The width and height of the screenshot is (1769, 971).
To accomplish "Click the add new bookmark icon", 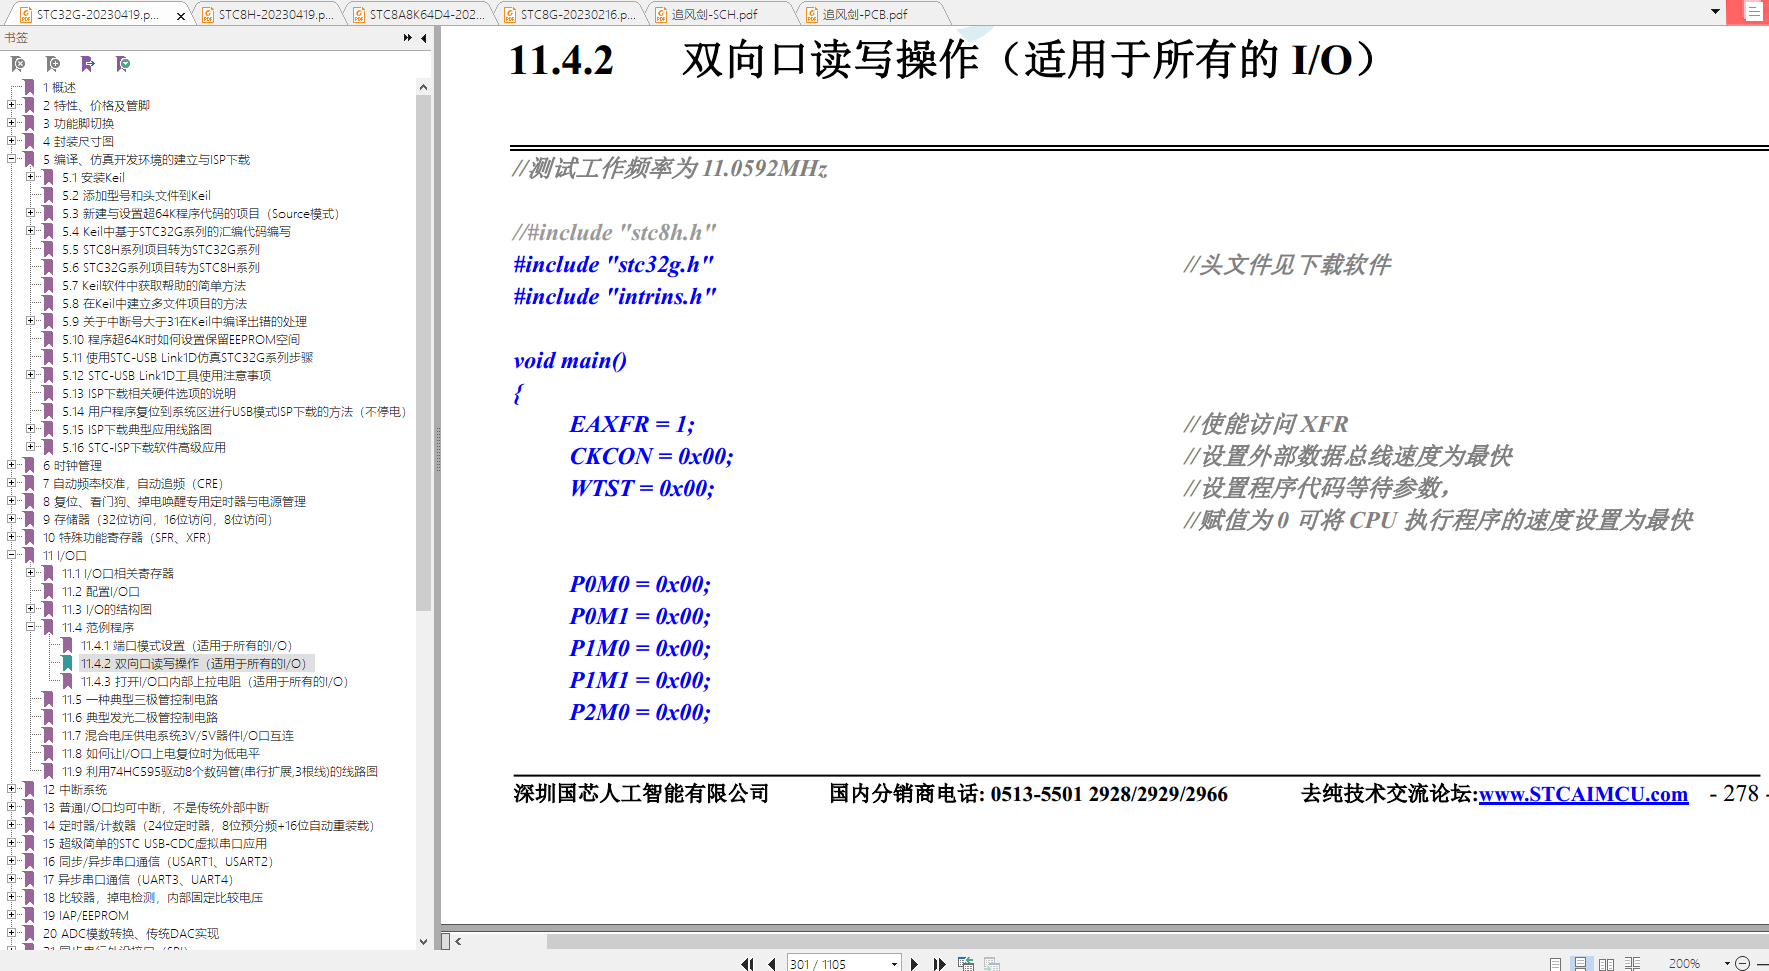I will pos(53,64).
